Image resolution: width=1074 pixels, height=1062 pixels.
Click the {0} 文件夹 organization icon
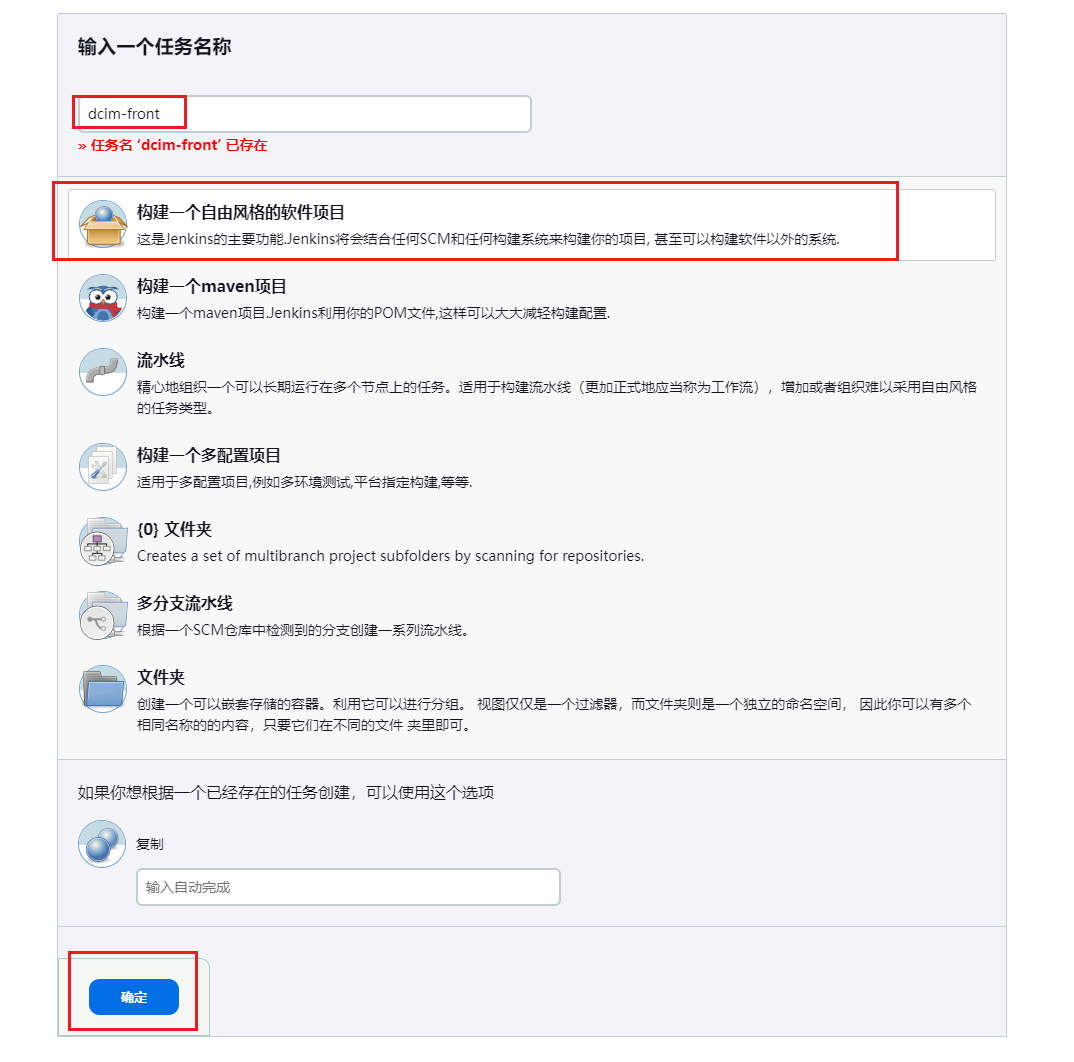[103, 541]
